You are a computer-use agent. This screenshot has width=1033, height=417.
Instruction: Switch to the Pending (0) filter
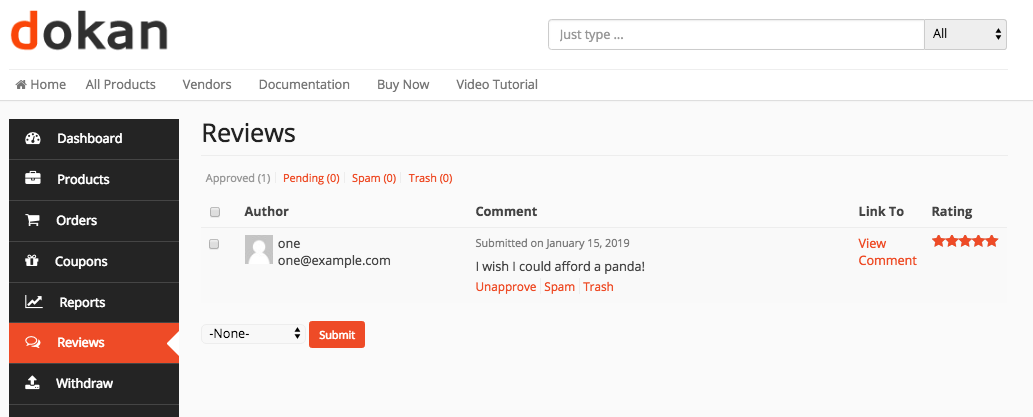click(311, 178)
